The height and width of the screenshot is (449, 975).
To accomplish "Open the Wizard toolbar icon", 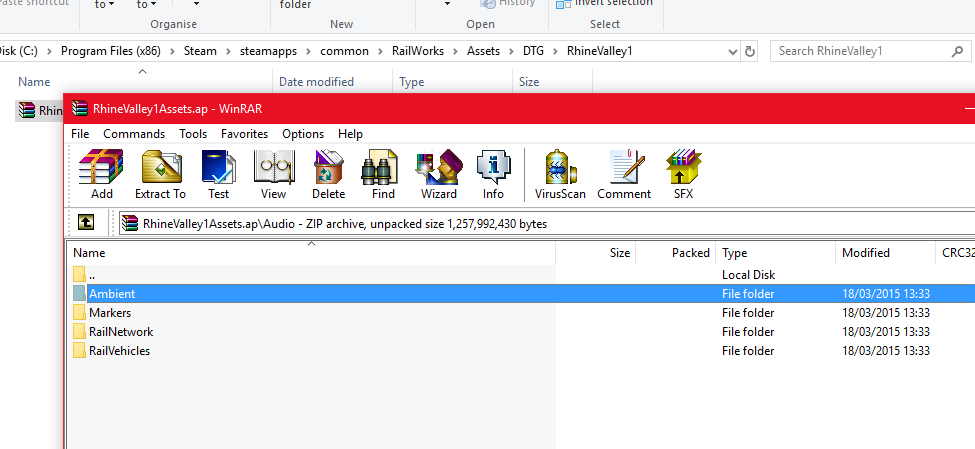I will coord(438,167).
